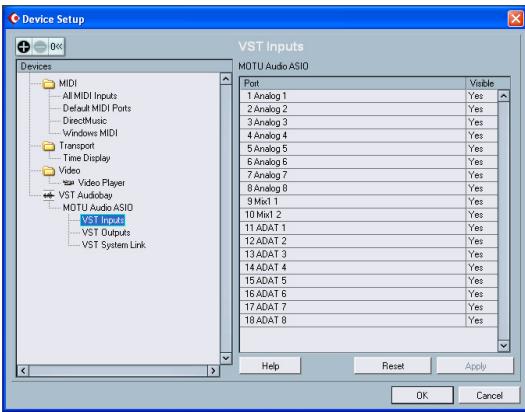This screenshot has height=412, width=525.
Task: Select the Transport folder label
Action: tap(77, 146)
